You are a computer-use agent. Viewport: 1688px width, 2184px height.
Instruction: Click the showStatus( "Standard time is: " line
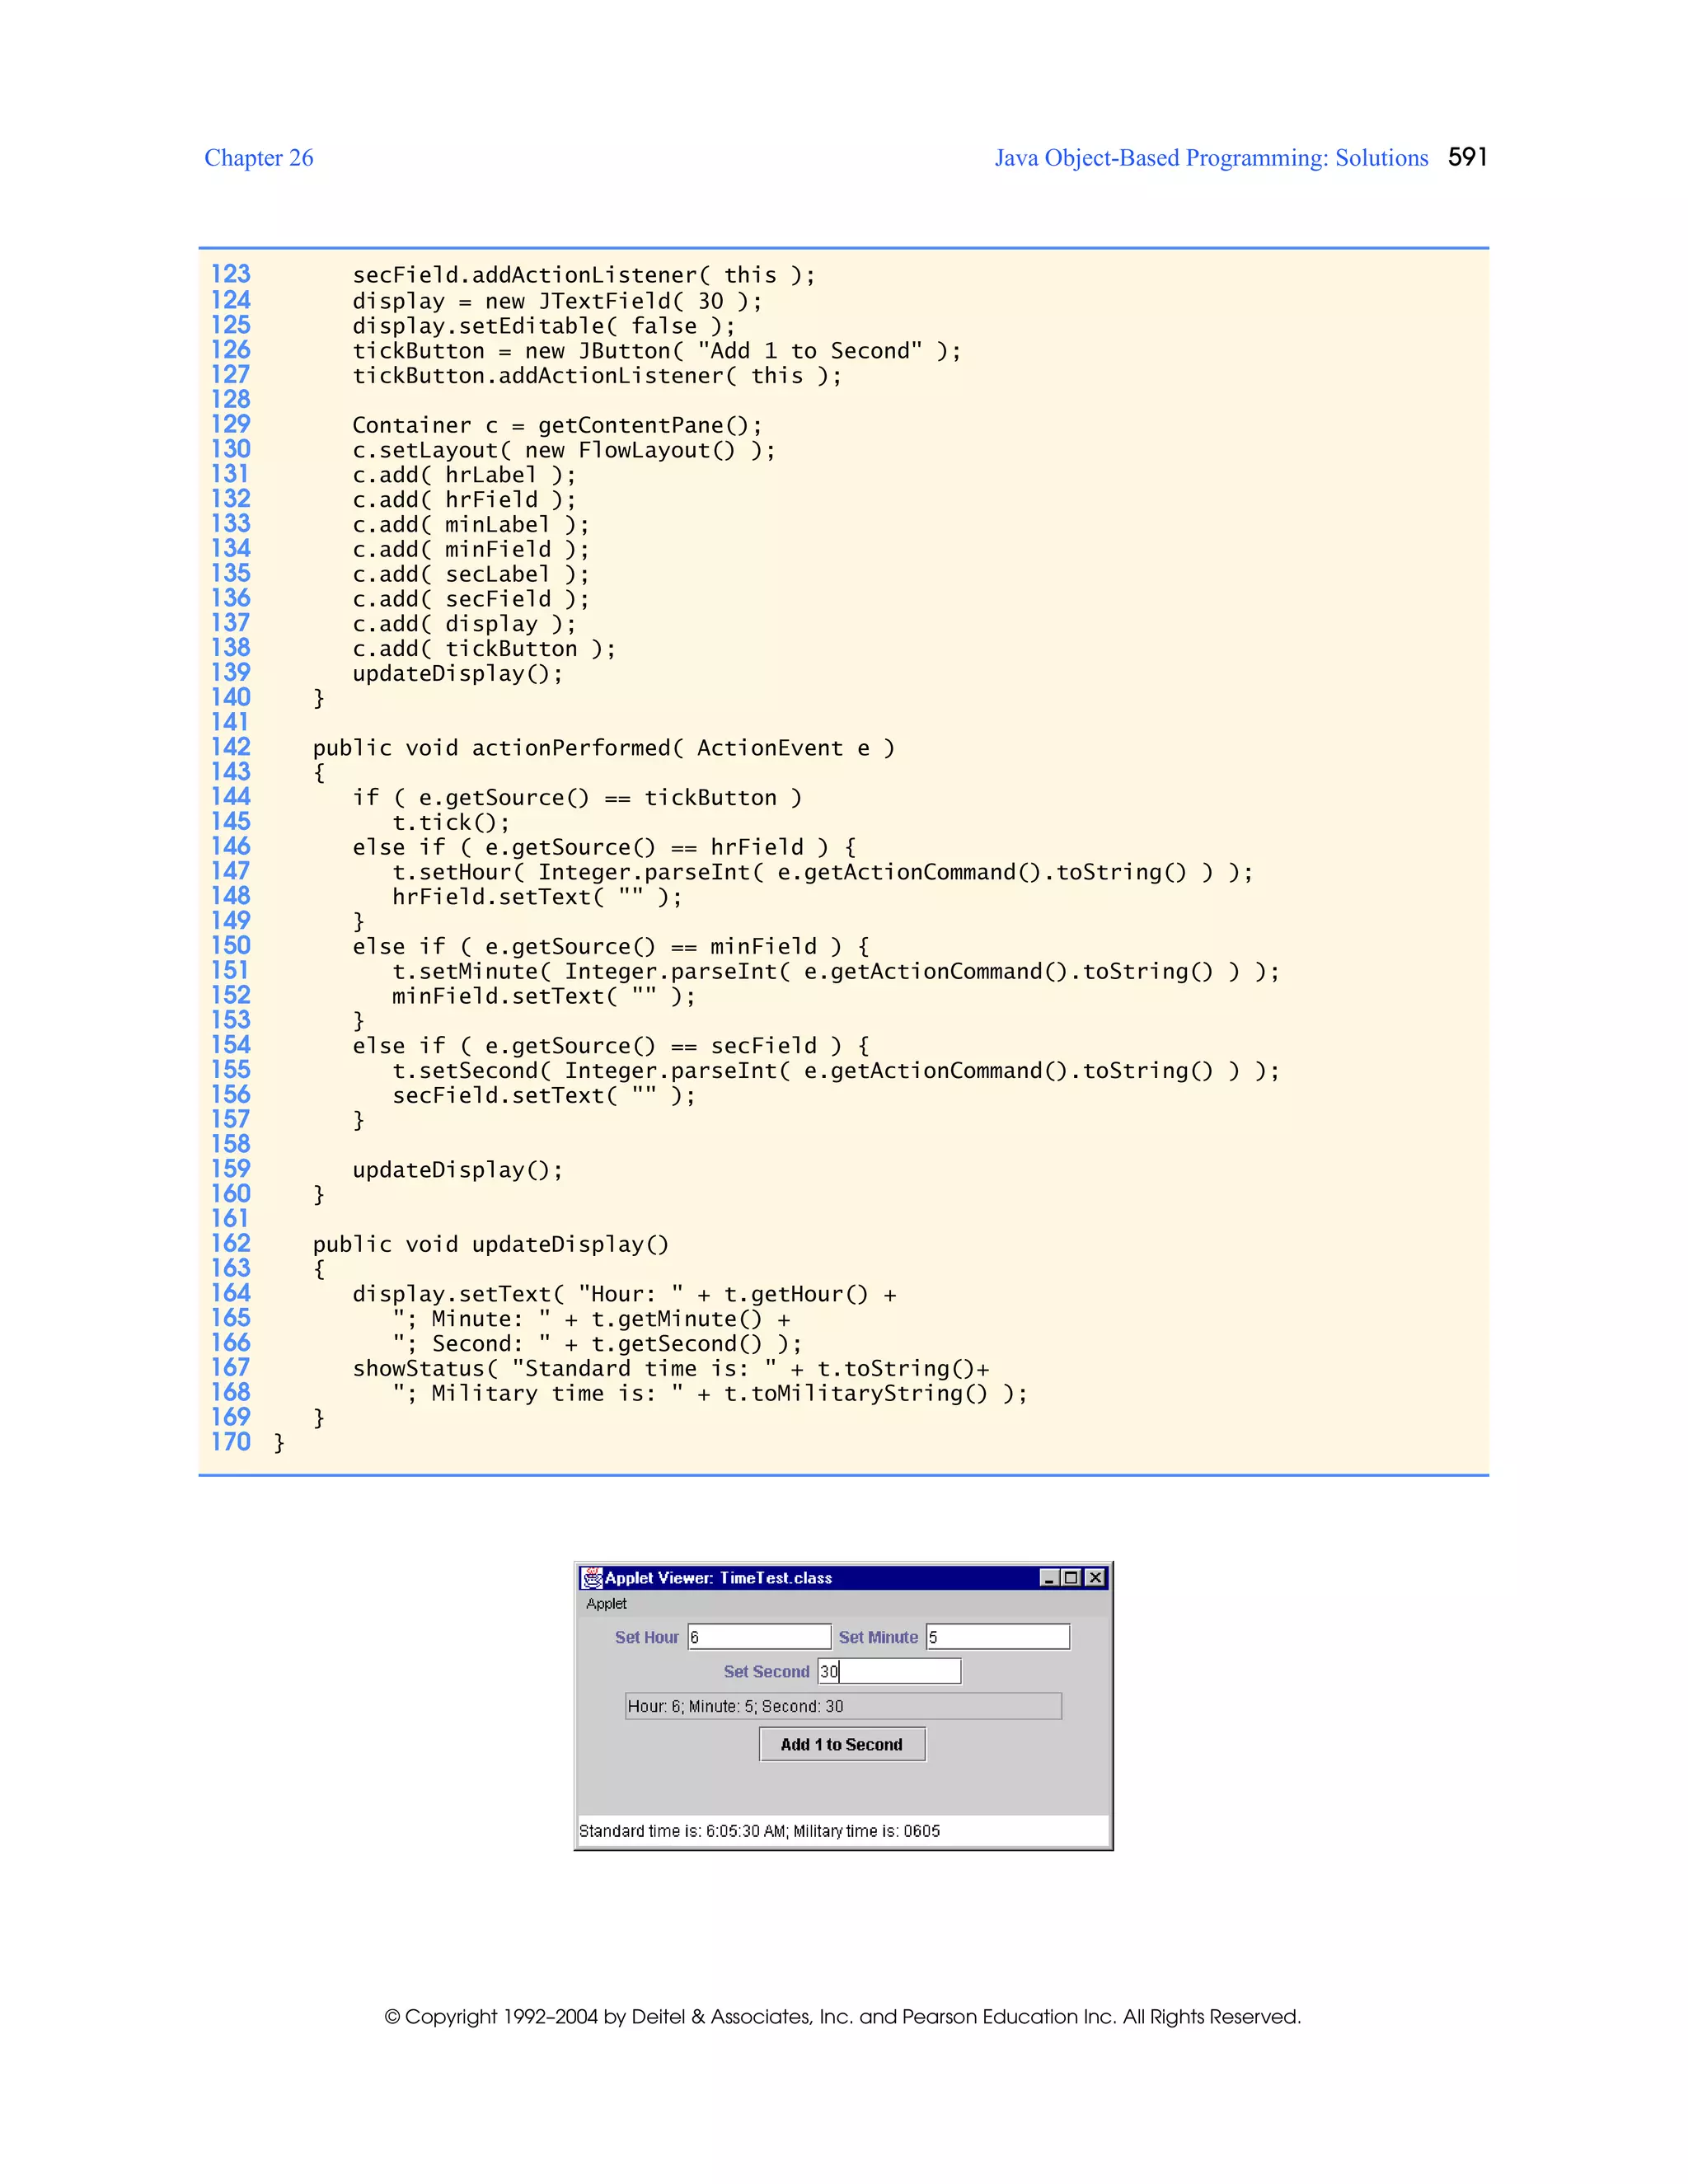coord(671,1368)
